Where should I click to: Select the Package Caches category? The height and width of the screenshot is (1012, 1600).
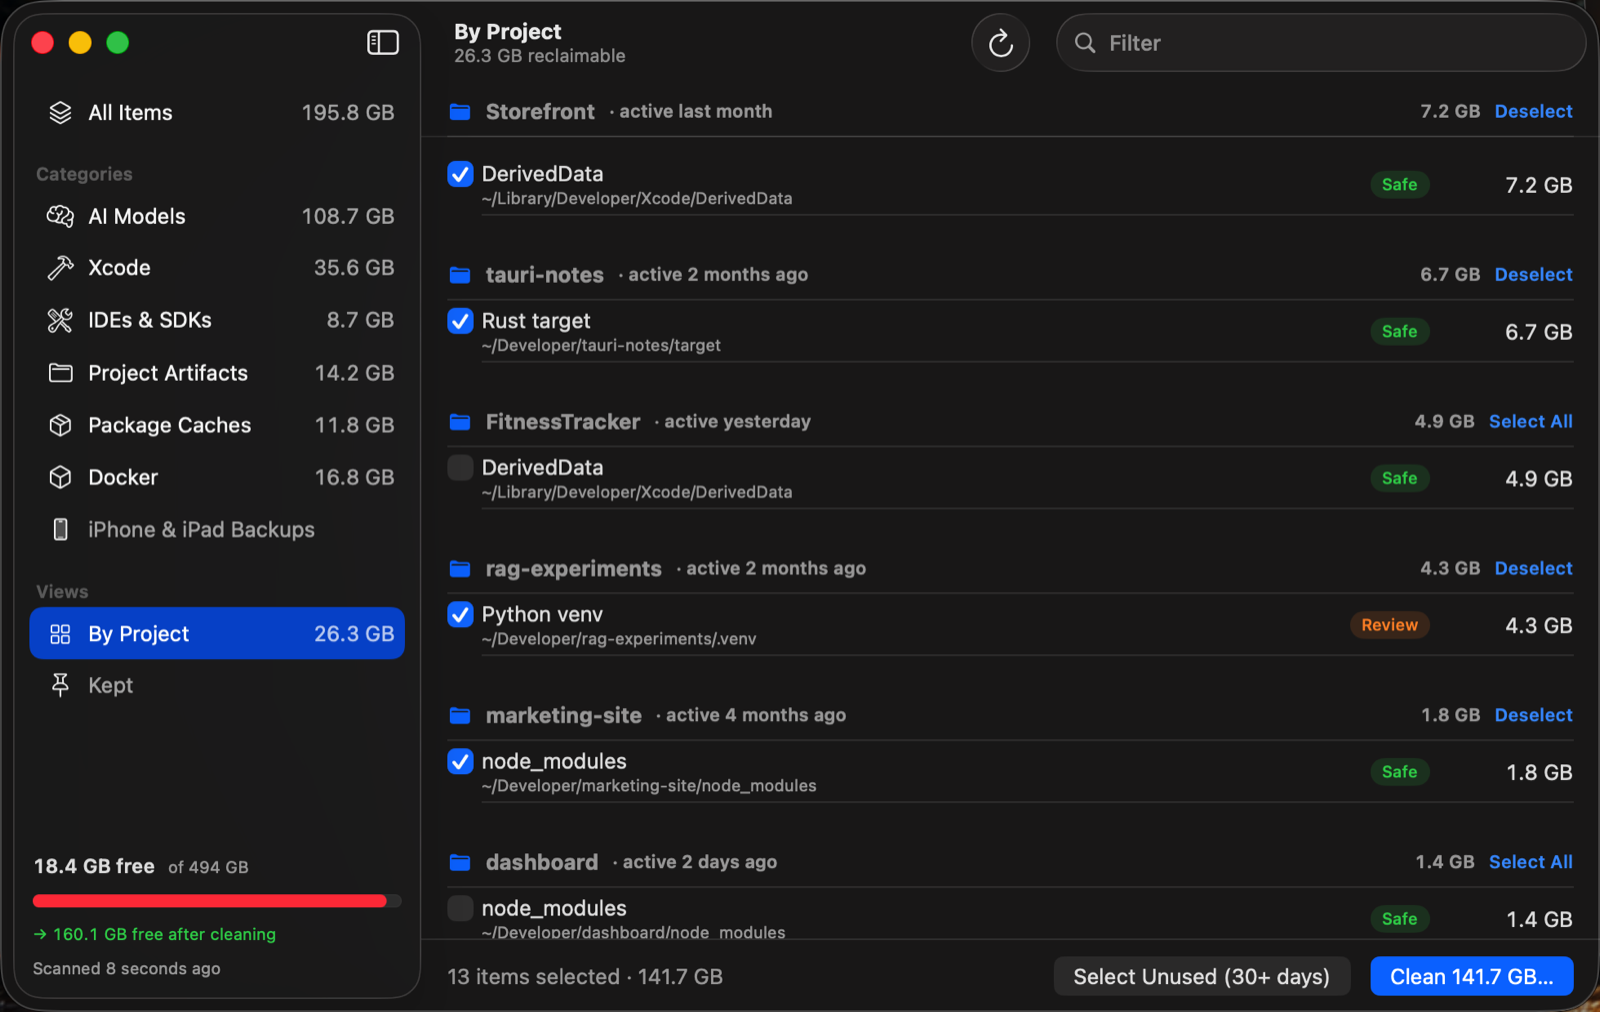[217, 425]
